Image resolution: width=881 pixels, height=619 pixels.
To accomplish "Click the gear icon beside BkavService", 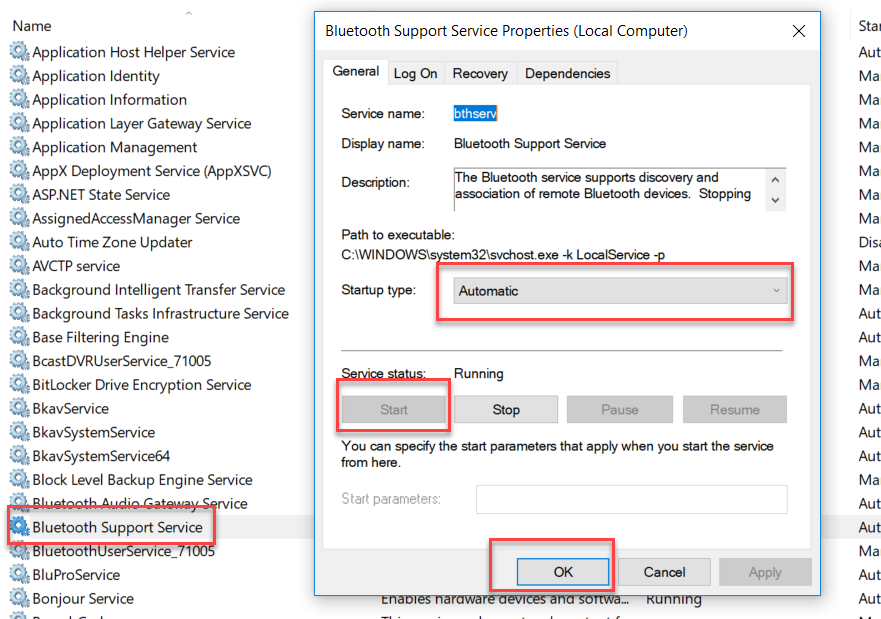I will click(19, 409).
